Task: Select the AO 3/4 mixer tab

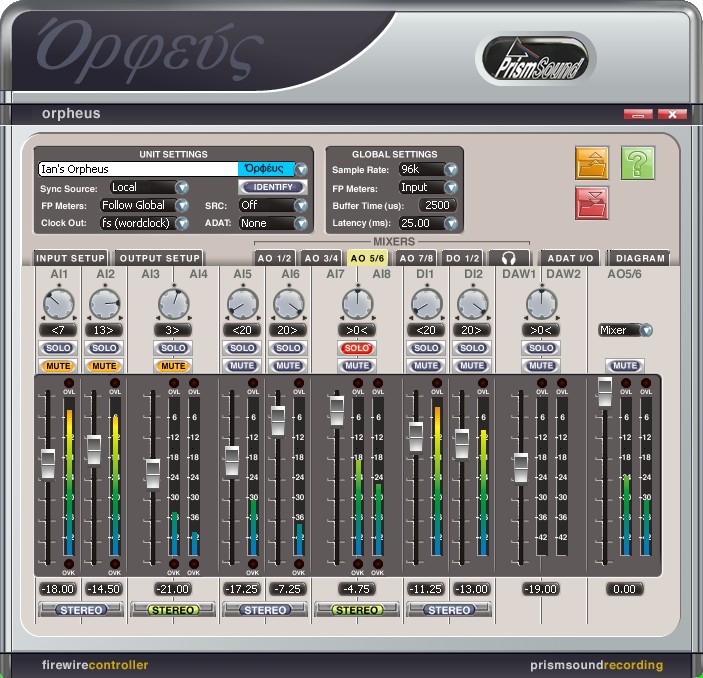Action: [321, 258]
